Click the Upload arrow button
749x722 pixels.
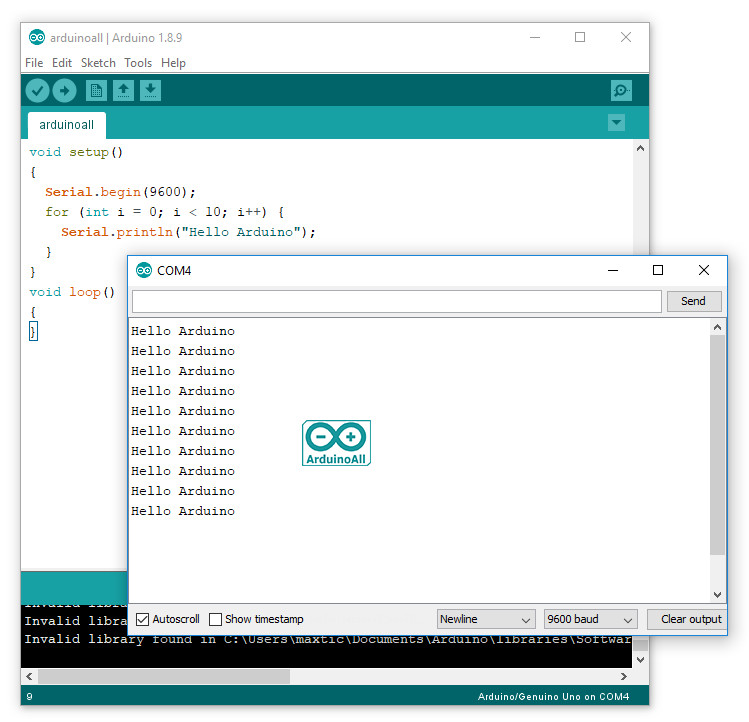(x=64, y=90)
